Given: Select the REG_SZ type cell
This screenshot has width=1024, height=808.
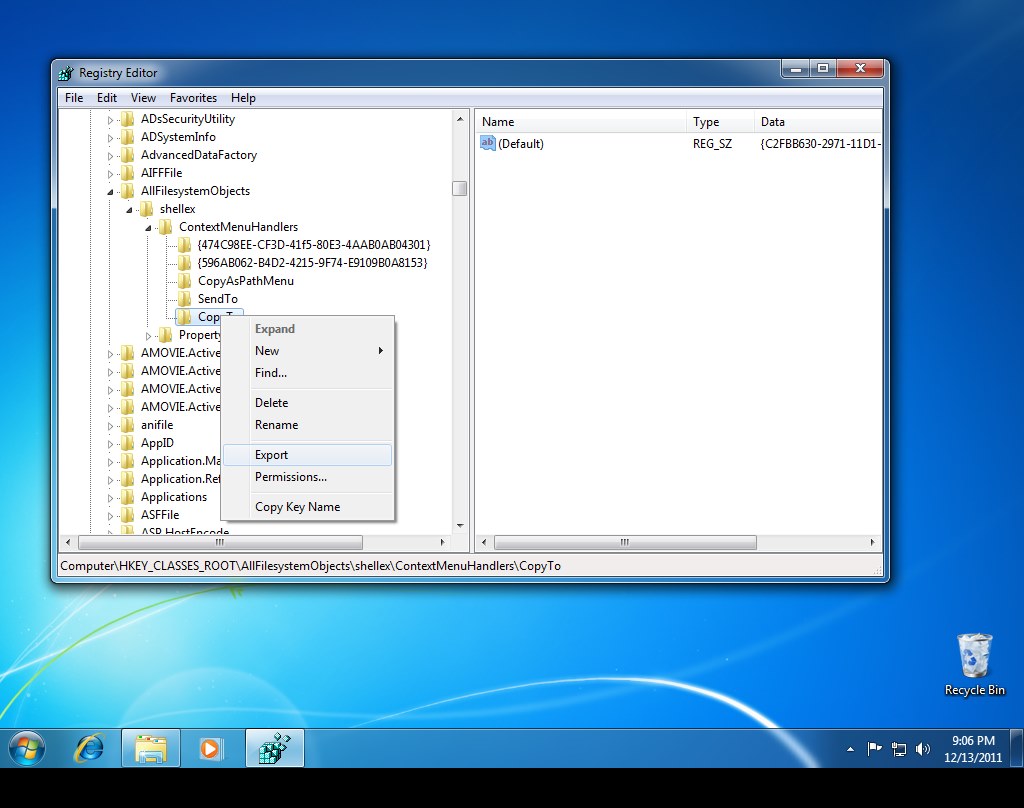Looking at the screenshot, I should pos(712,144).
